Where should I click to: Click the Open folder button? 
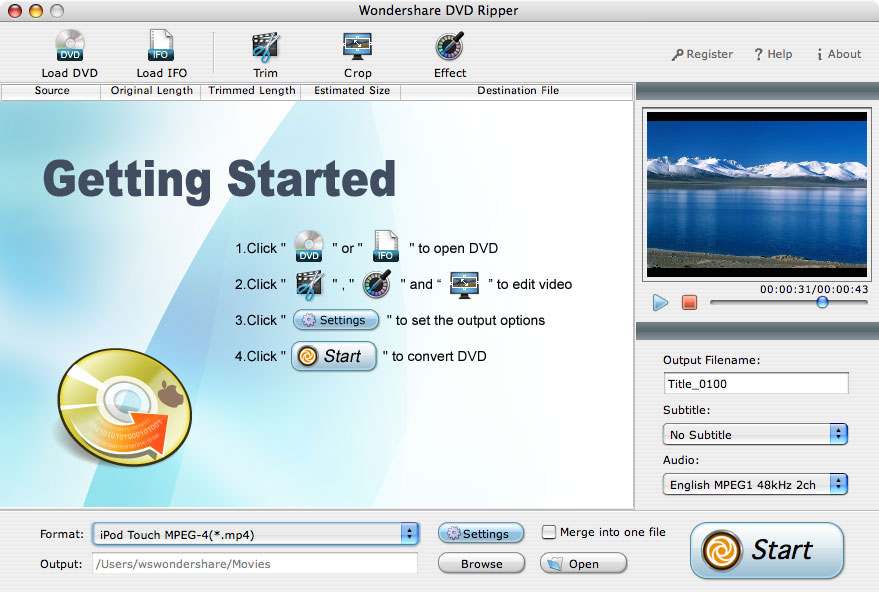click(x=584, y=563)
